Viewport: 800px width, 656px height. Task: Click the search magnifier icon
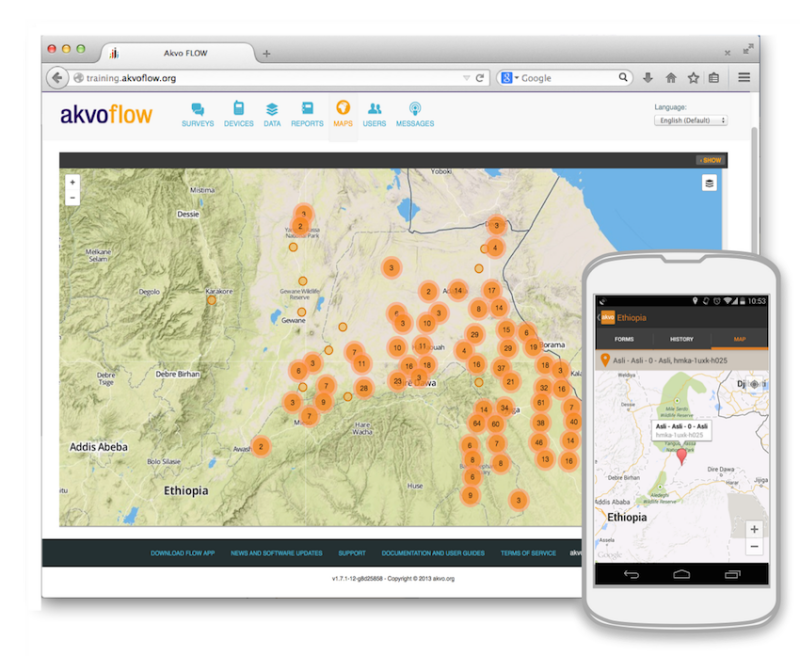[623, 78]
